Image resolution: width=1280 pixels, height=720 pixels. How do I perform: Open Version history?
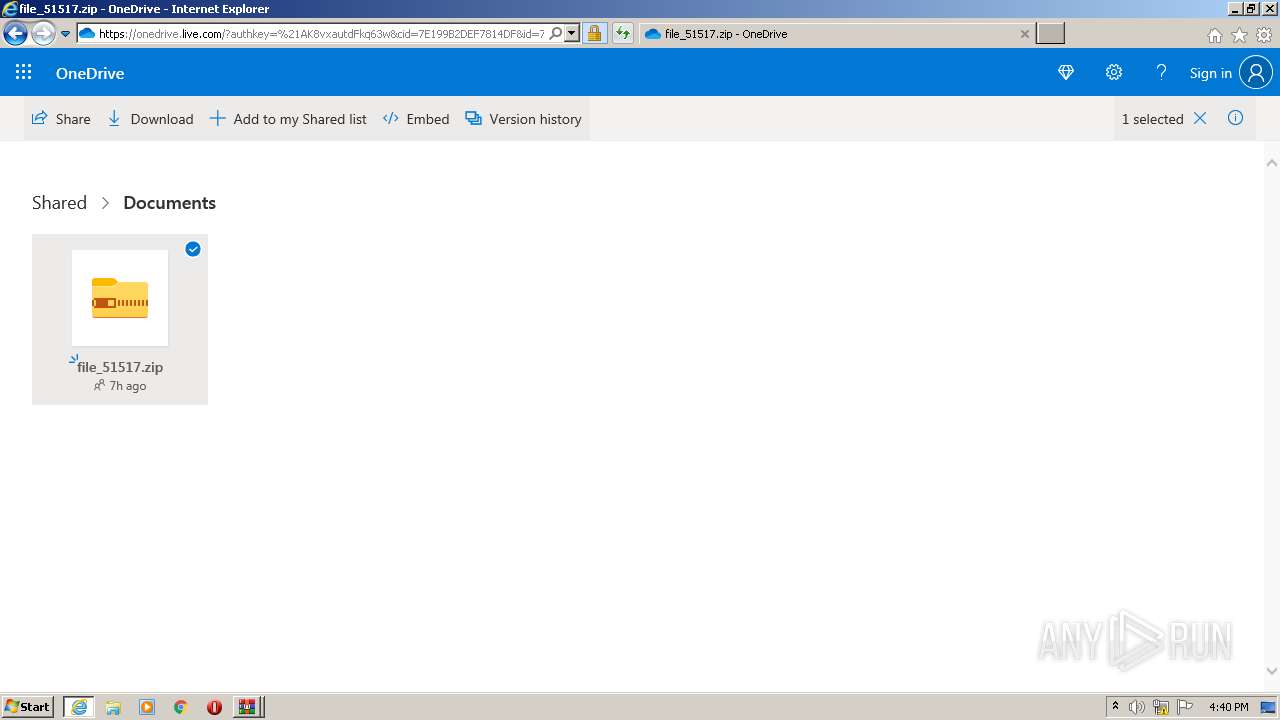(x=524, y=119)
